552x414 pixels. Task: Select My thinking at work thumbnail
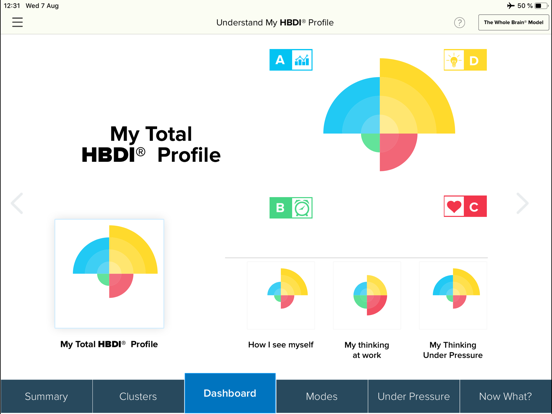coord(367,295)
